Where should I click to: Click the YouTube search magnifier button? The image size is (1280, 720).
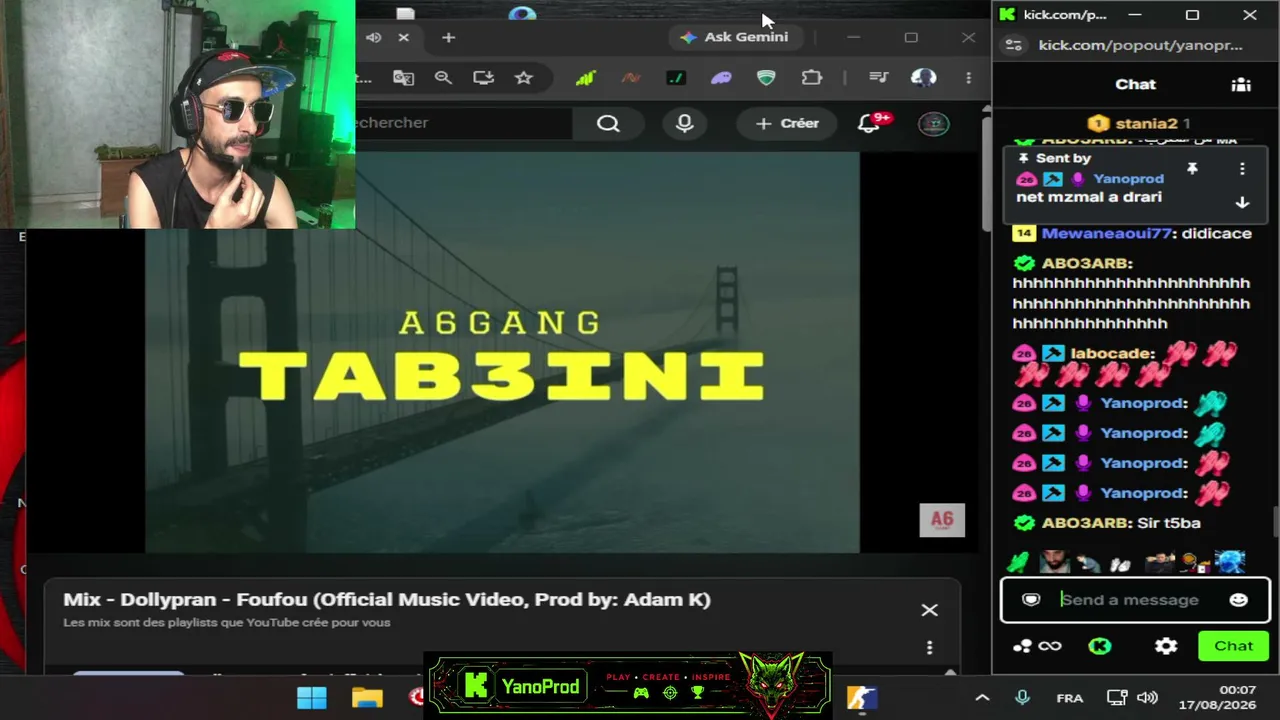608,123
